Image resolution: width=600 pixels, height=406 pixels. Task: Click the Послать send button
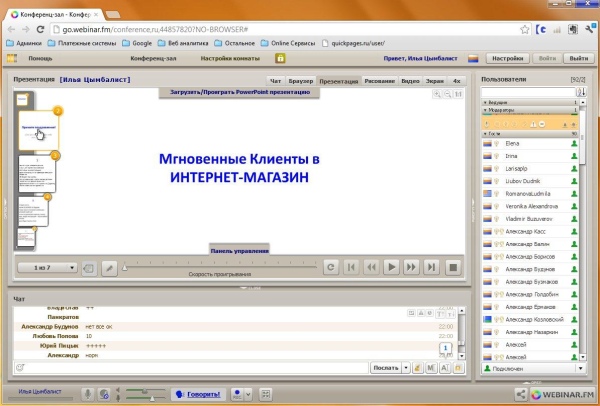coord(387,368)
